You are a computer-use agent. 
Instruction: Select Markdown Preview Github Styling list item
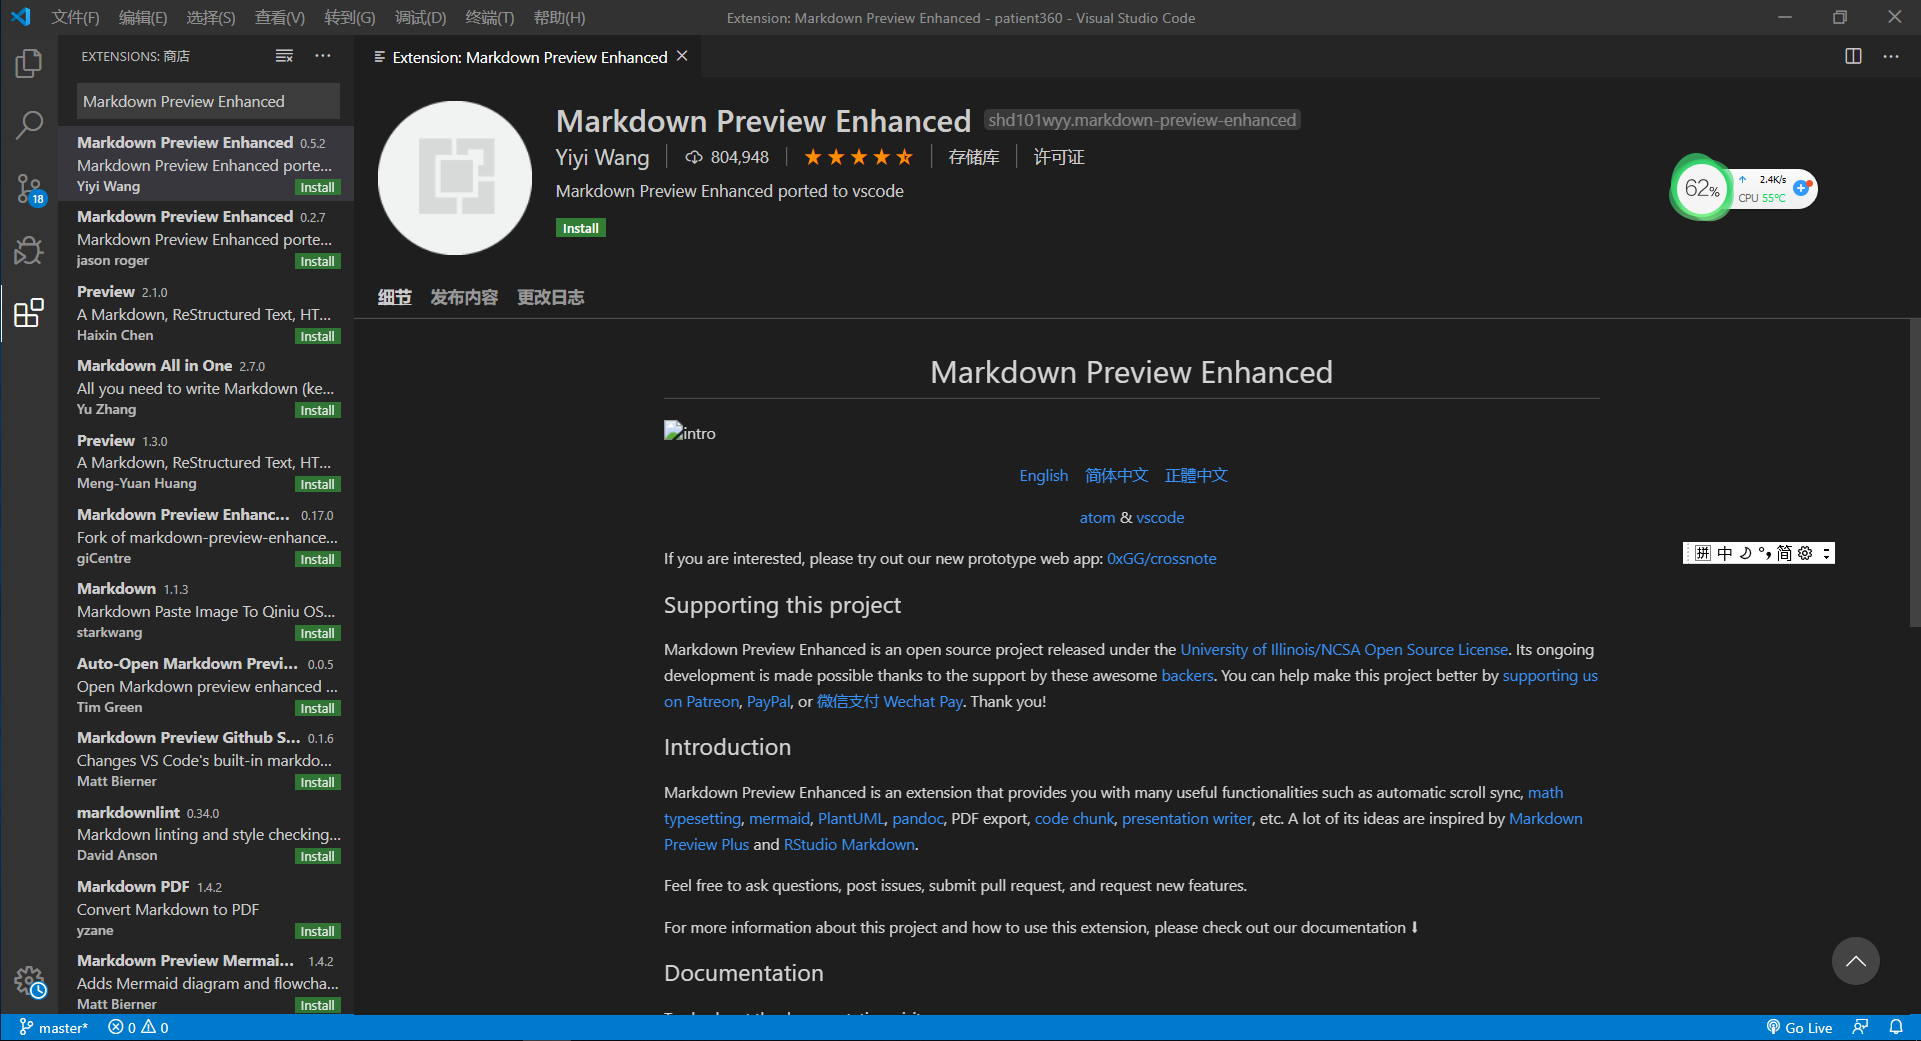(207, 759)
